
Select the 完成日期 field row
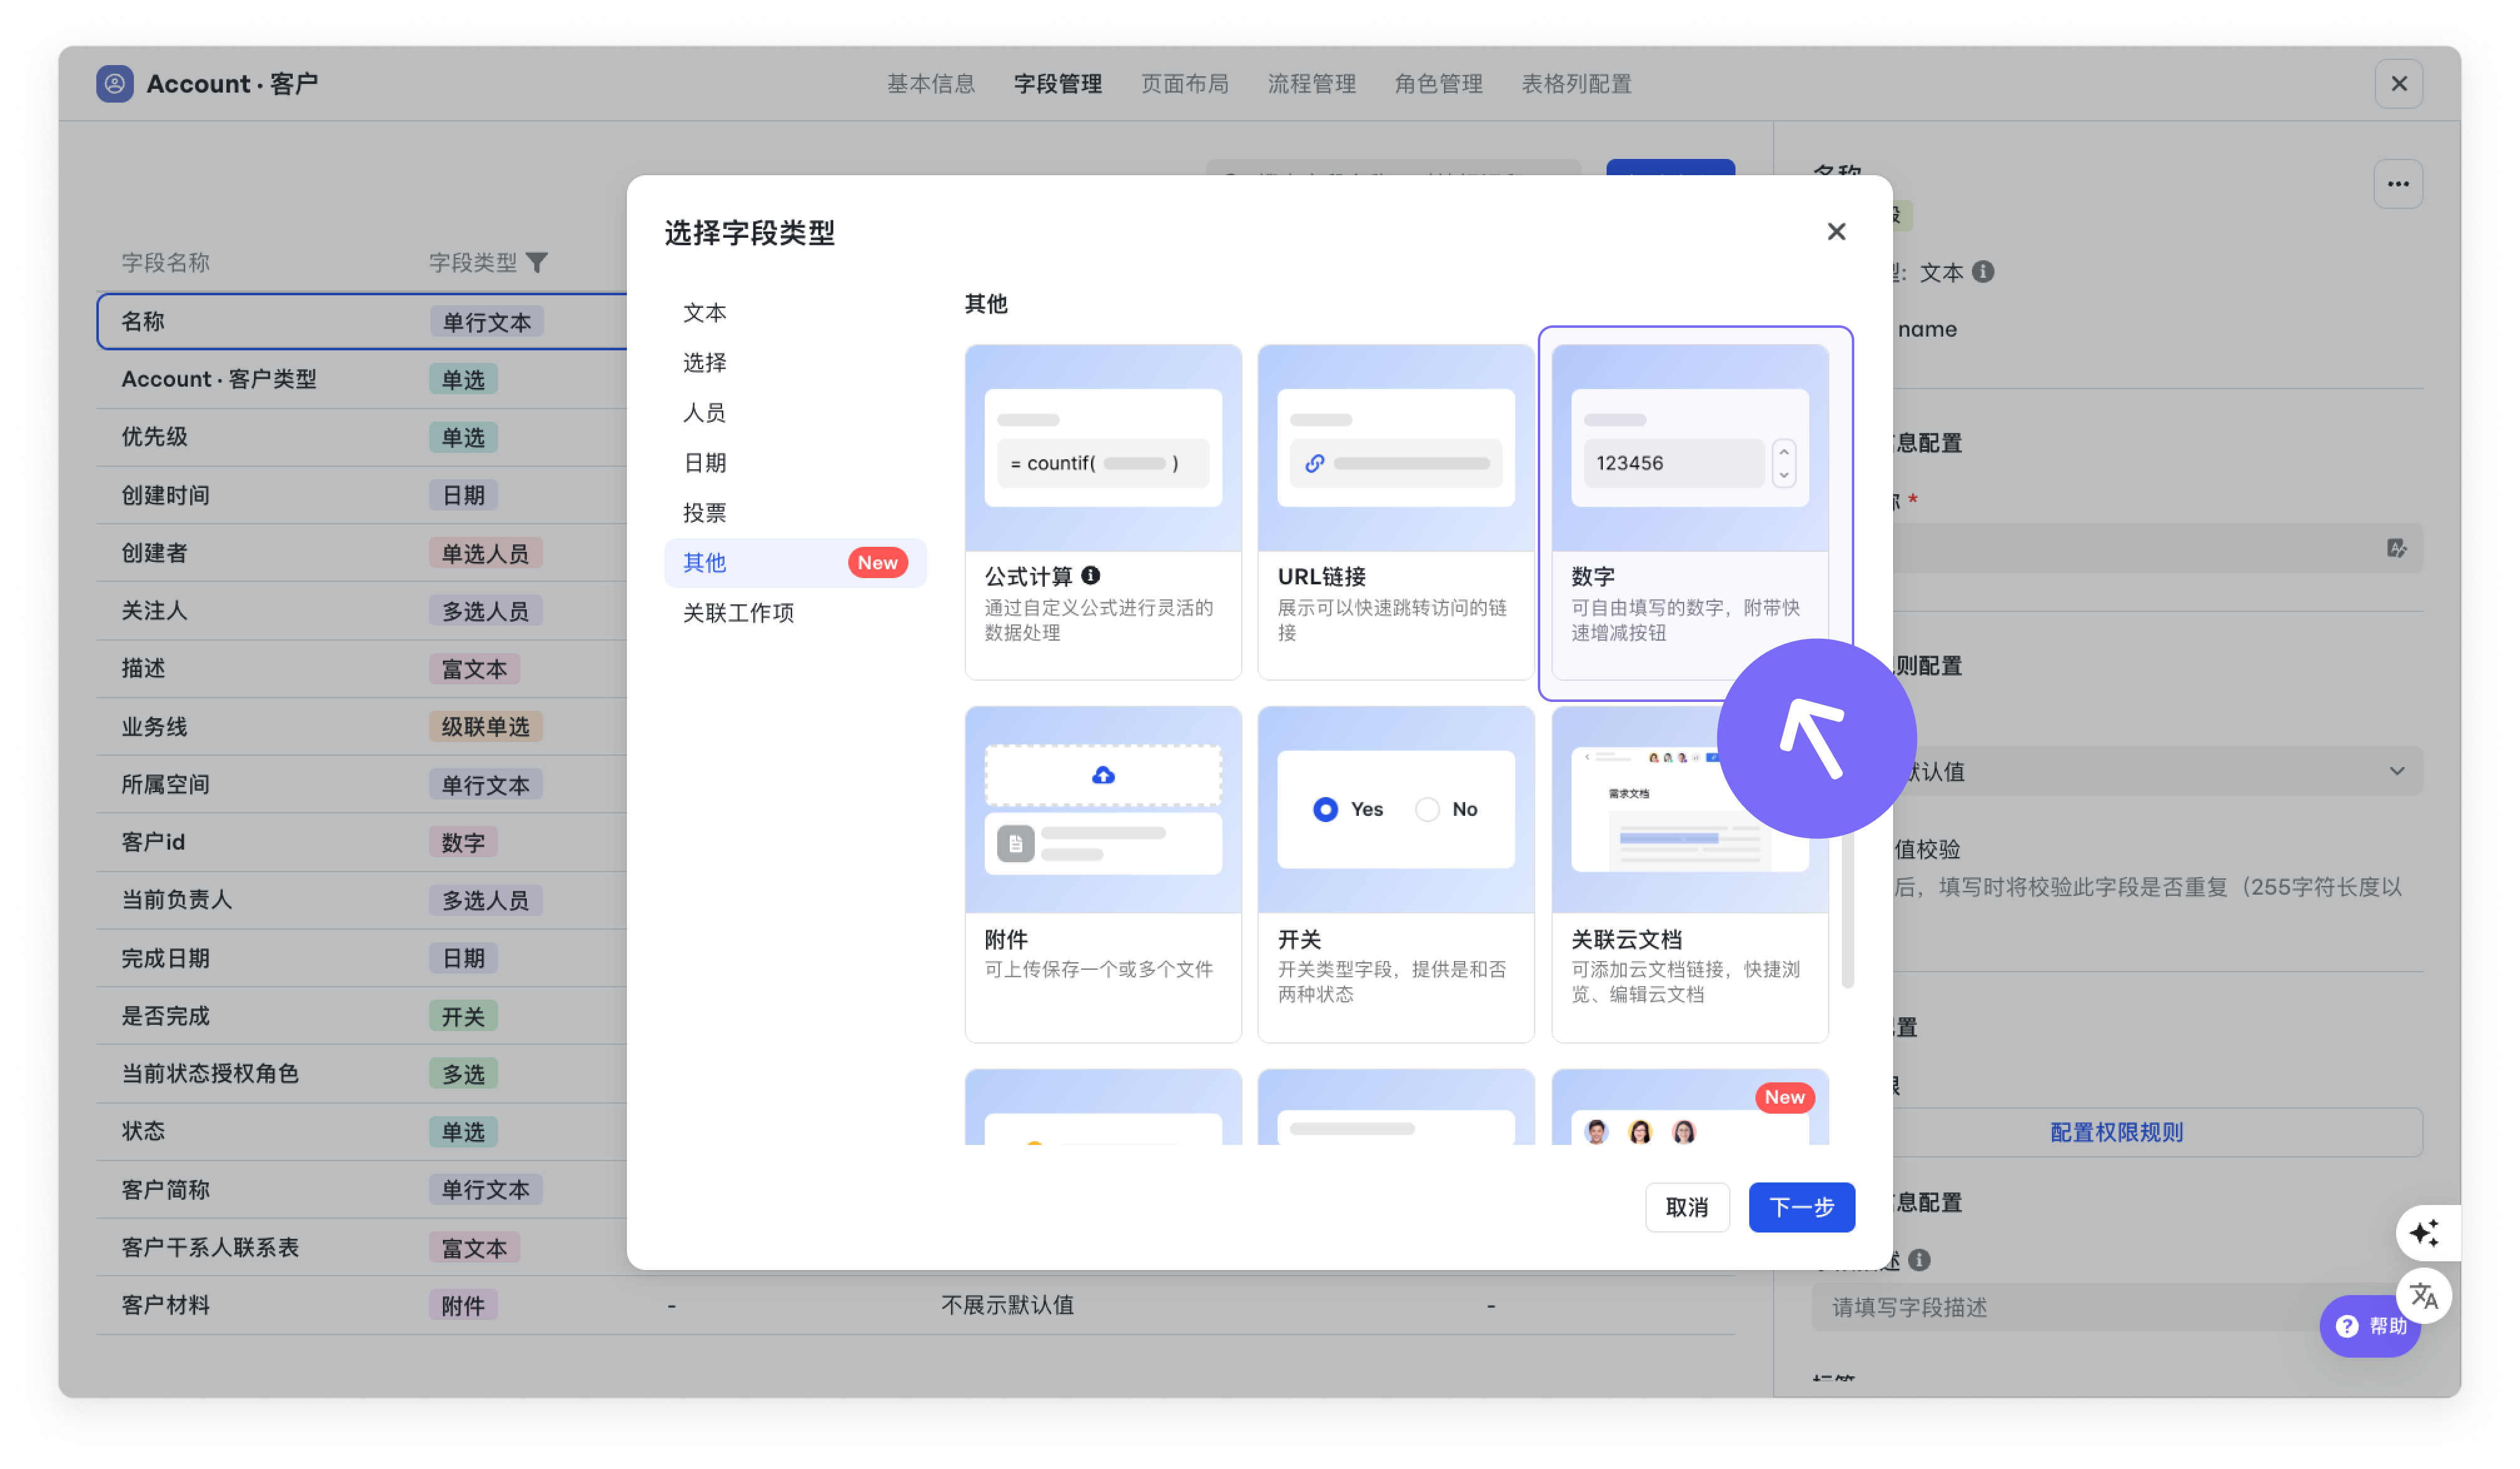coord(362,958)
